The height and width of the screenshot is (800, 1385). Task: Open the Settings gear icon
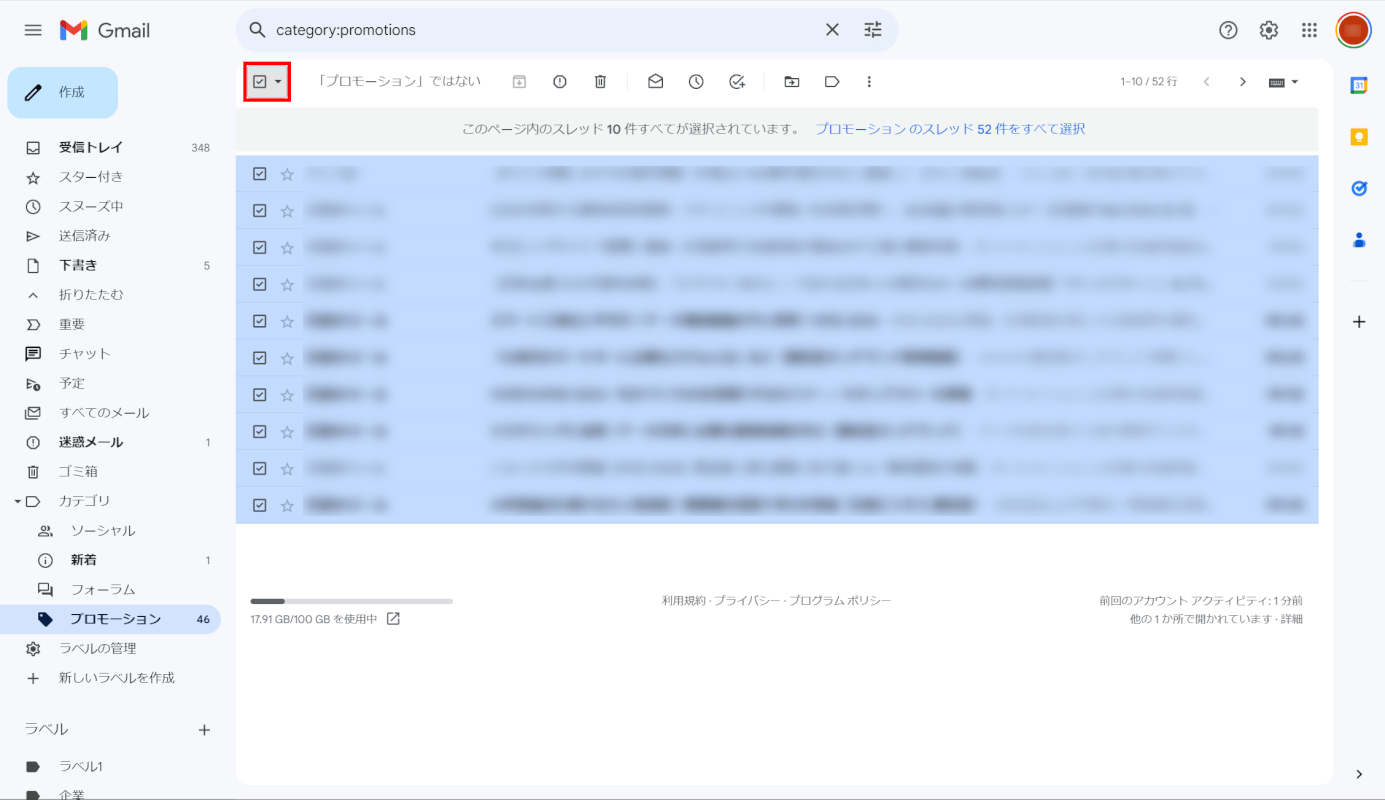[x=1269, y=30]
